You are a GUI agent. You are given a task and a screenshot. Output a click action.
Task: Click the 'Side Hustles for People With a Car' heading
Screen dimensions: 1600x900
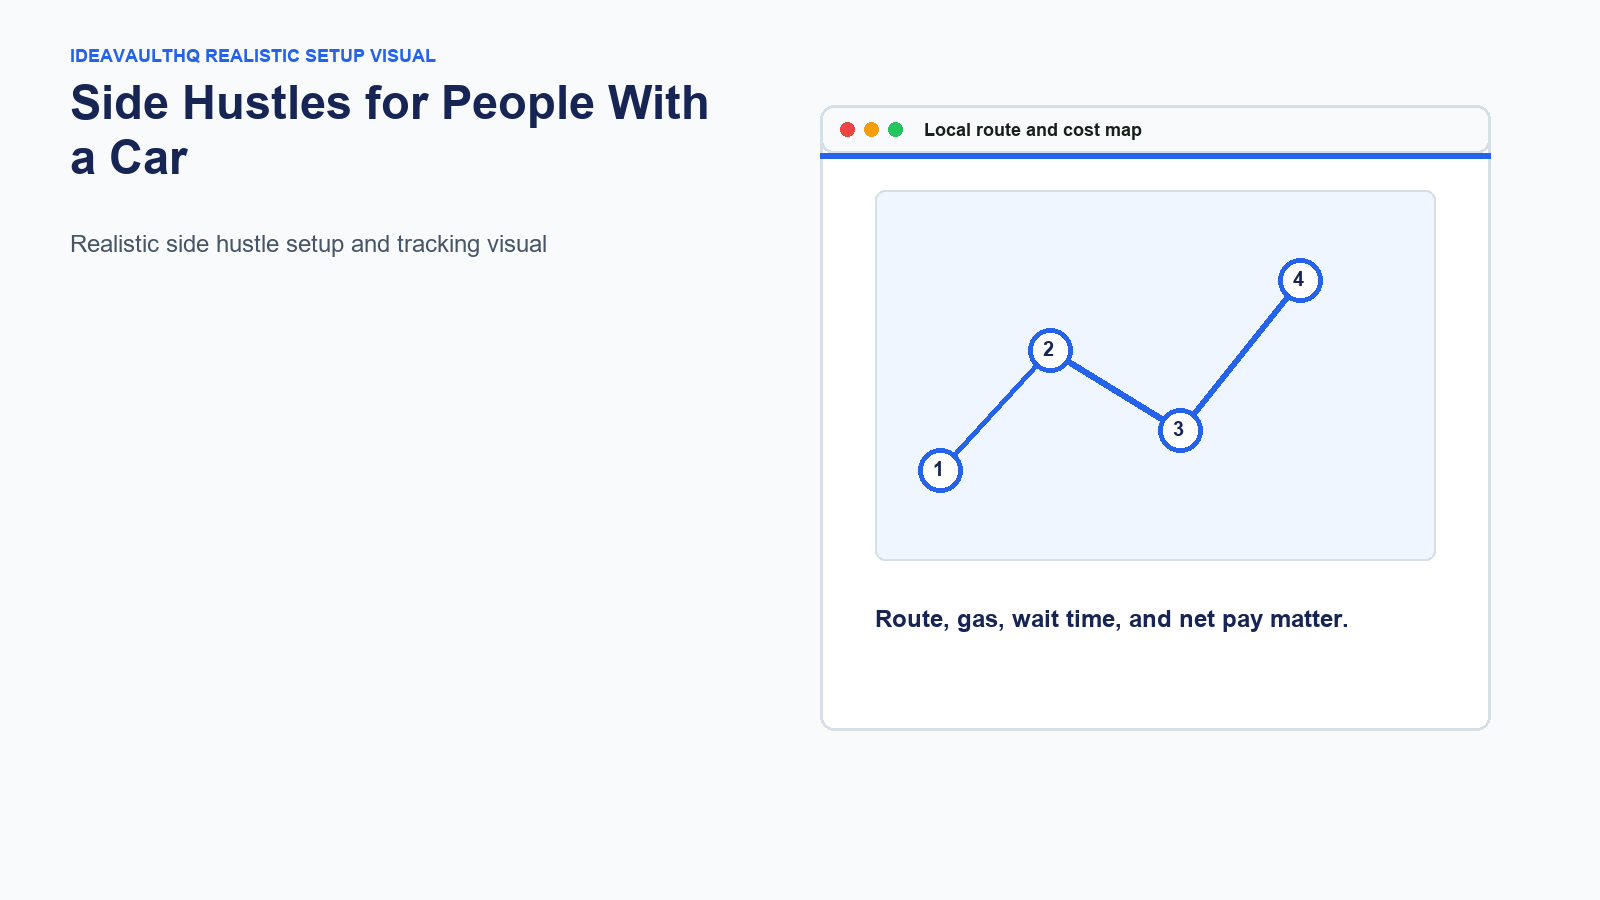pos(389,130)
